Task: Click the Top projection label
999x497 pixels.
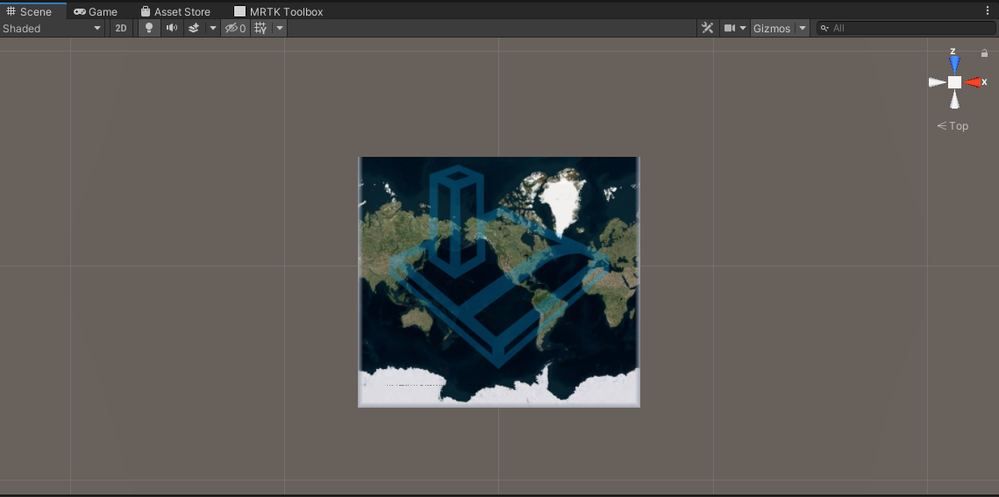Action: coord(952,126)
